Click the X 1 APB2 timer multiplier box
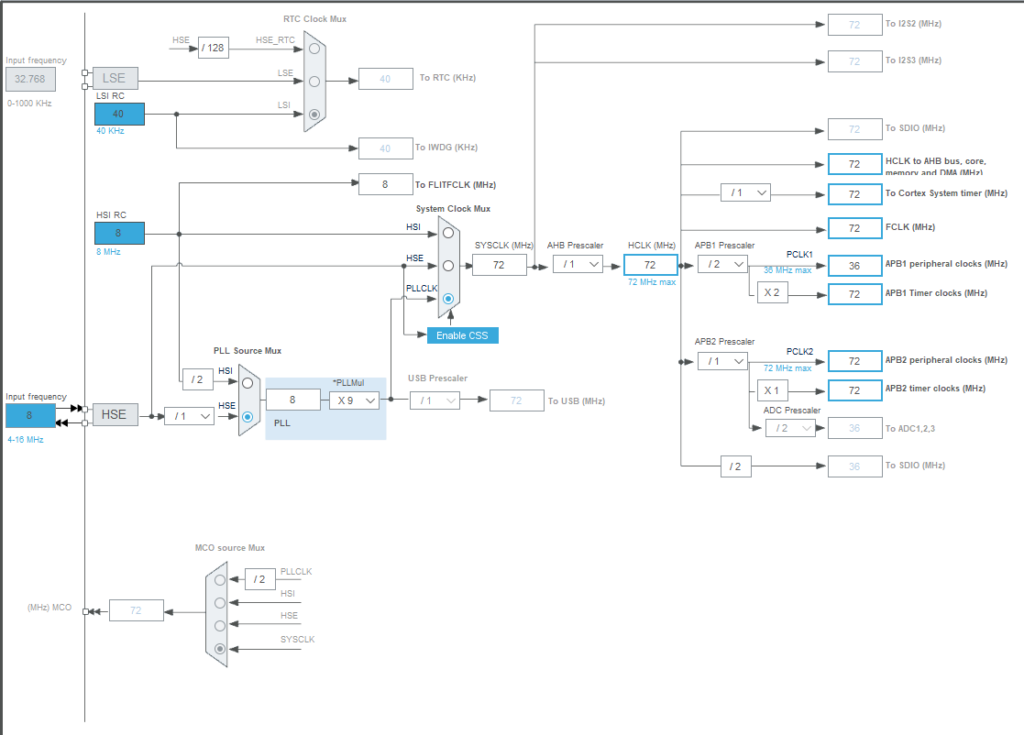Viewport: 1024px width, 735px height. tap(773, 391)
